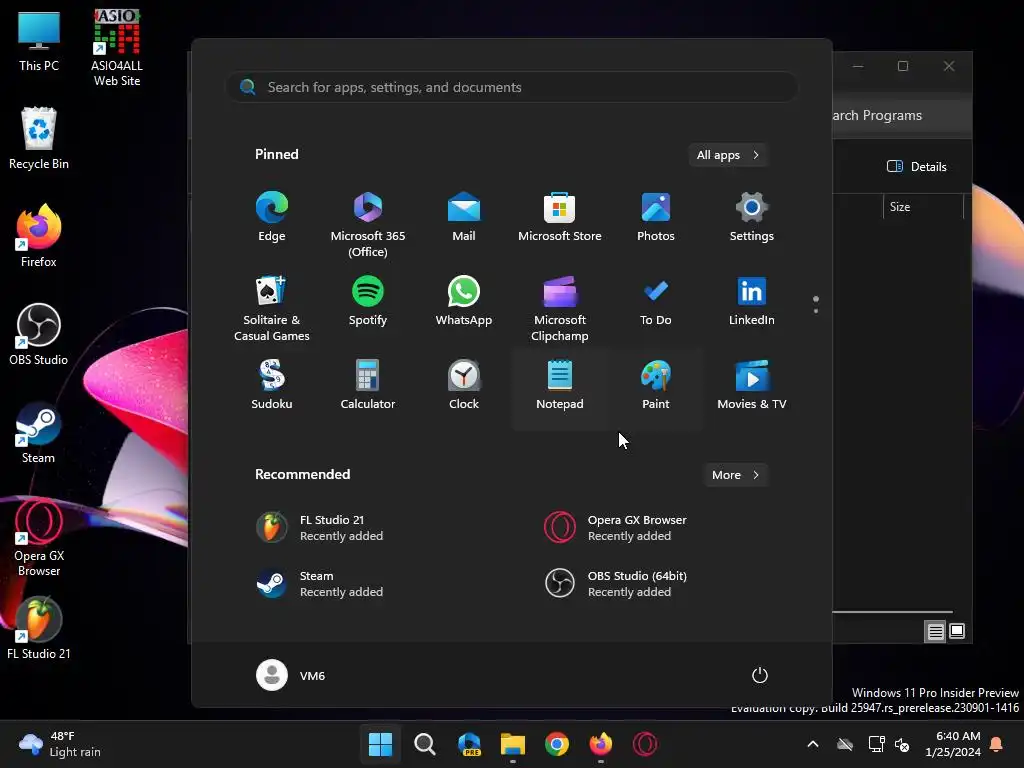Open the notification bell icon
1024x768 pixels.
coord(997,744)
